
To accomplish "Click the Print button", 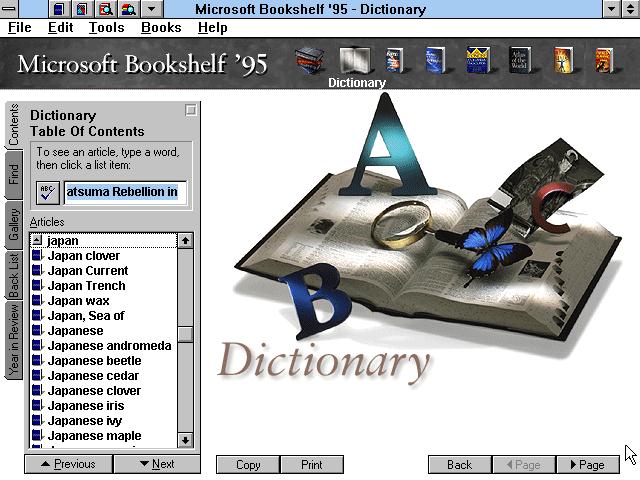I will [x=312, y=464].
